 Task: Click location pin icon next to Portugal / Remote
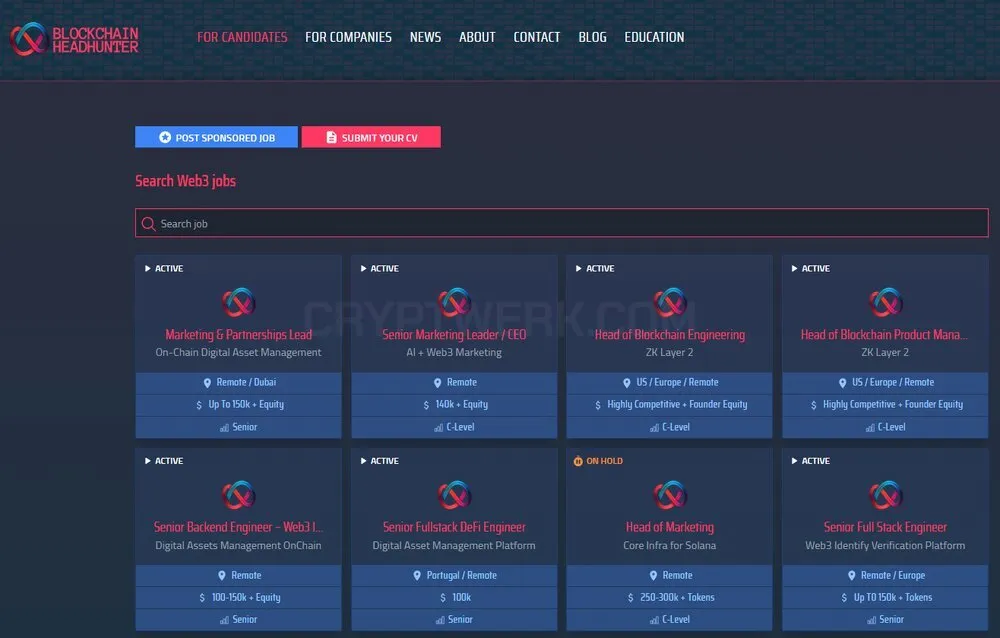click(x=417, y=575)
